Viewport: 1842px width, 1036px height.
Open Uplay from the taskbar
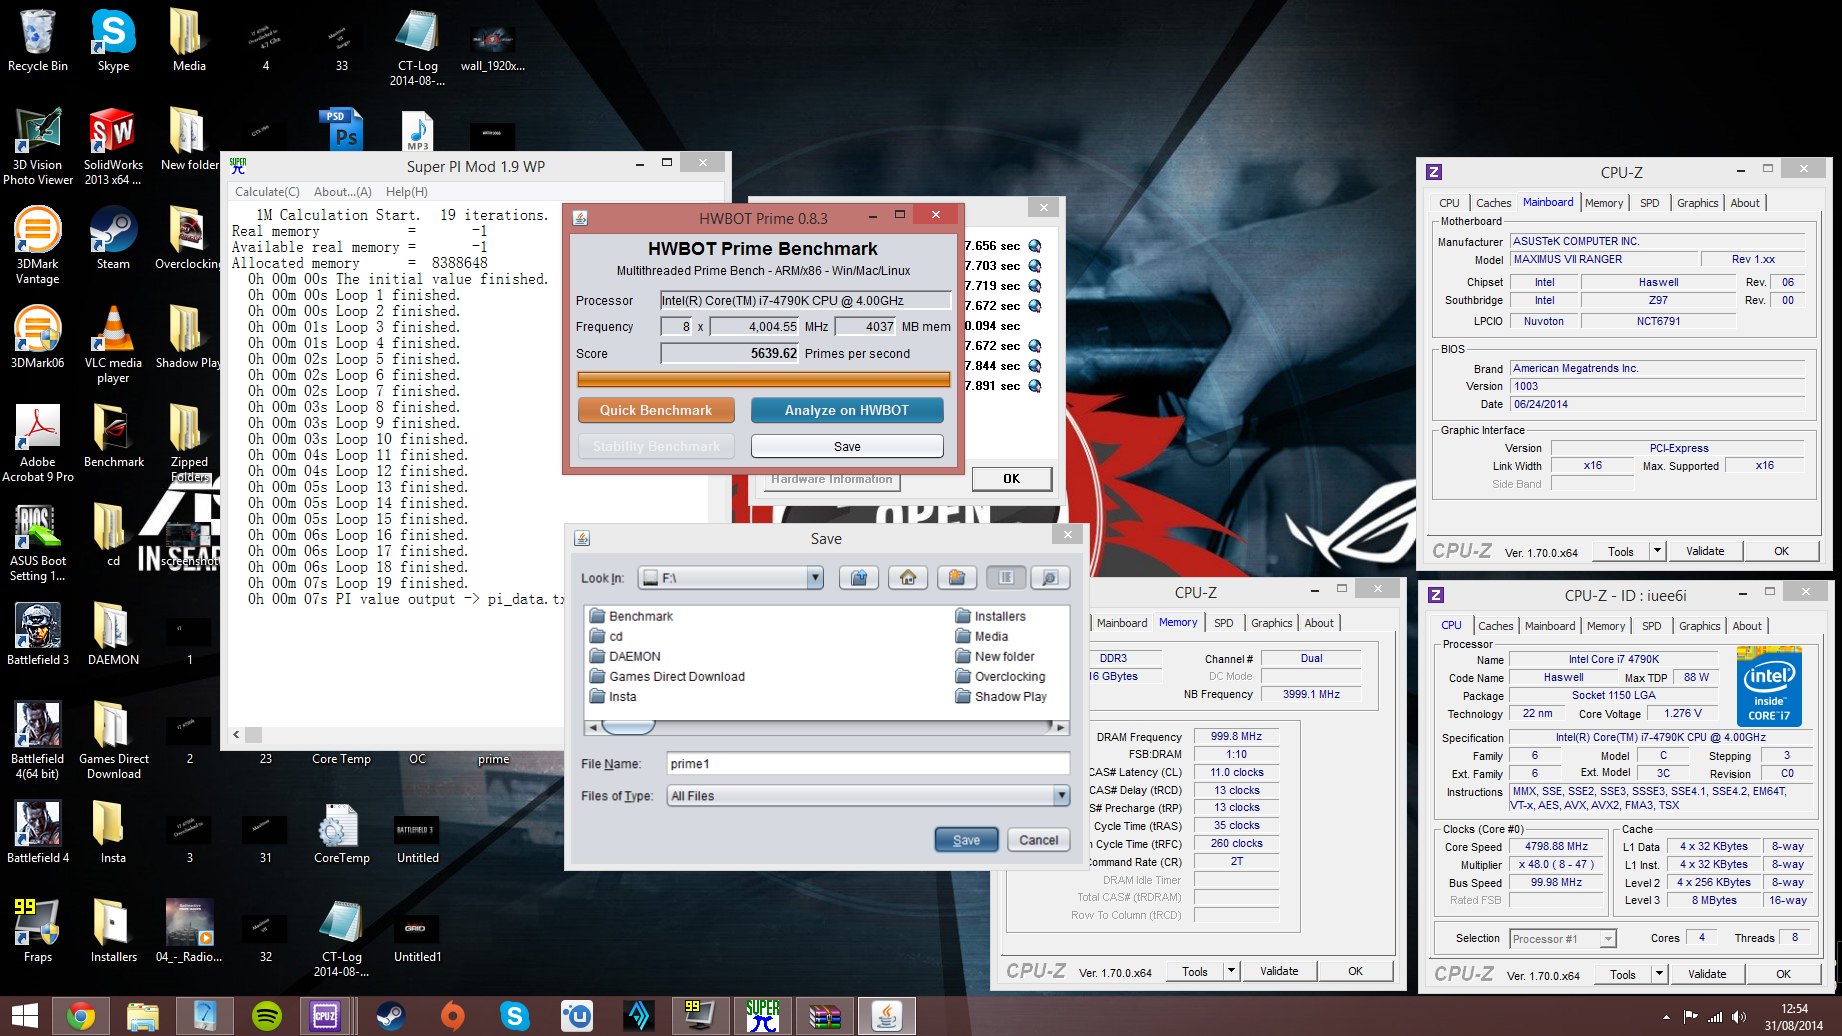[577, 1016]
